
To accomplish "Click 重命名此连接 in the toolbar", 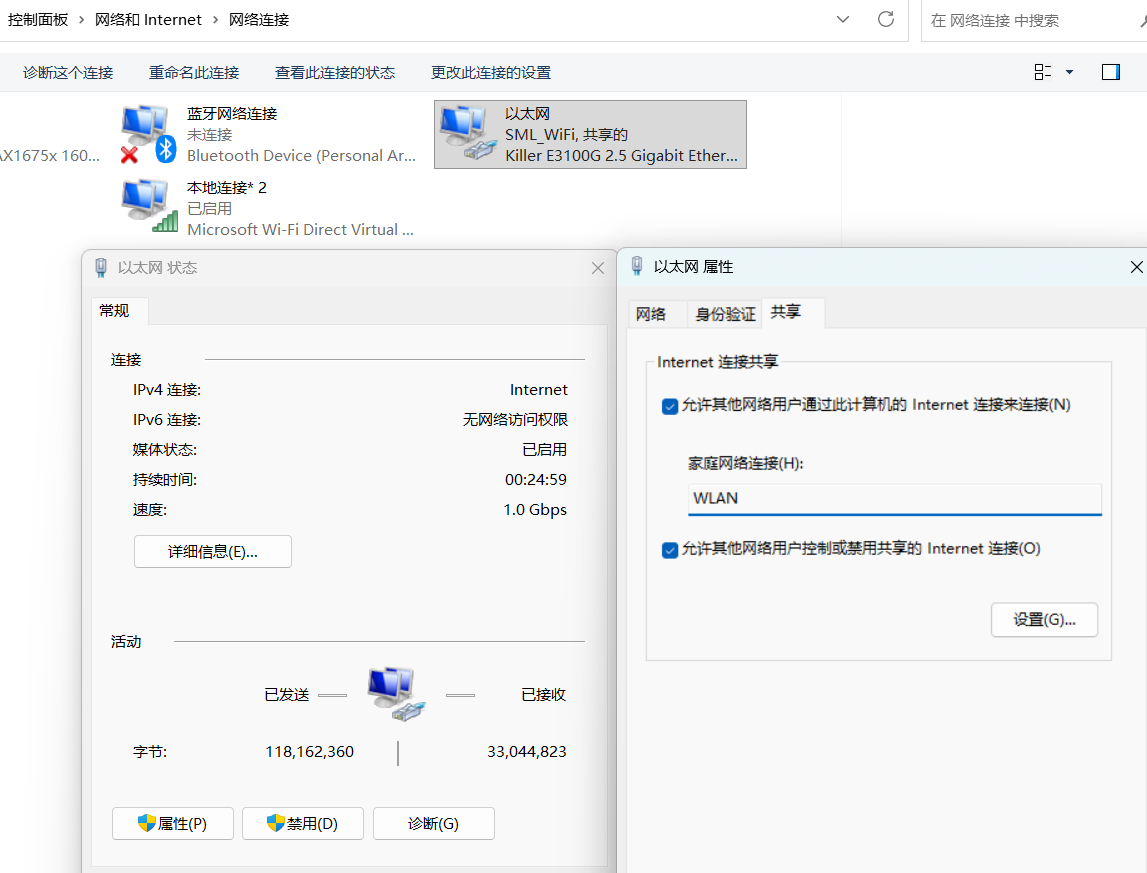I will [x=194, y=72].
